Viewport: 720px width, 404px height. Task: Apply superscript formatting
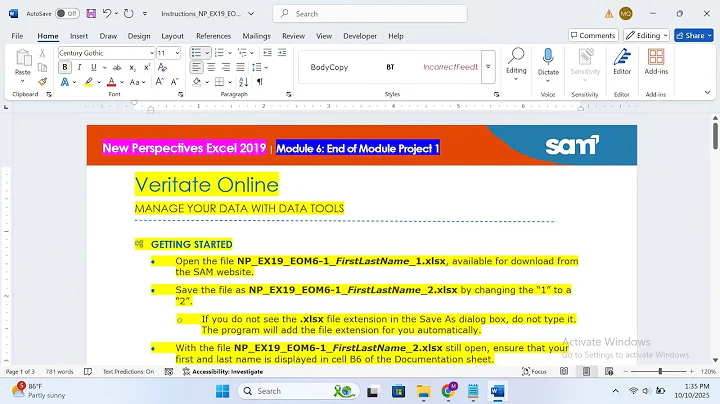point(147,67)
